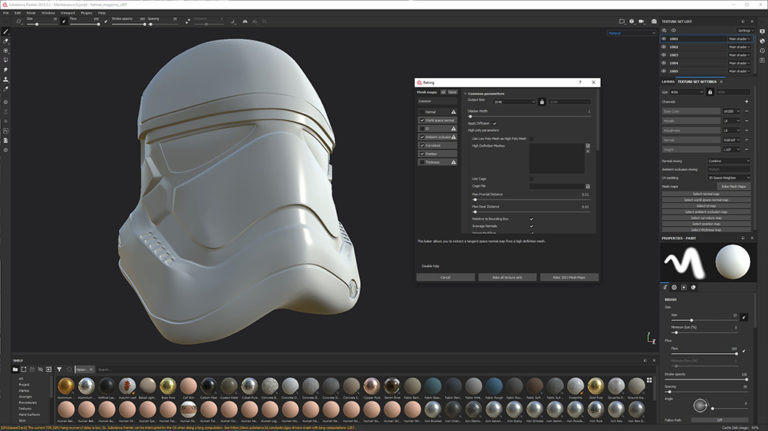Open the display settings icon on right dock
768x431 pixels.
pos(763,31)
